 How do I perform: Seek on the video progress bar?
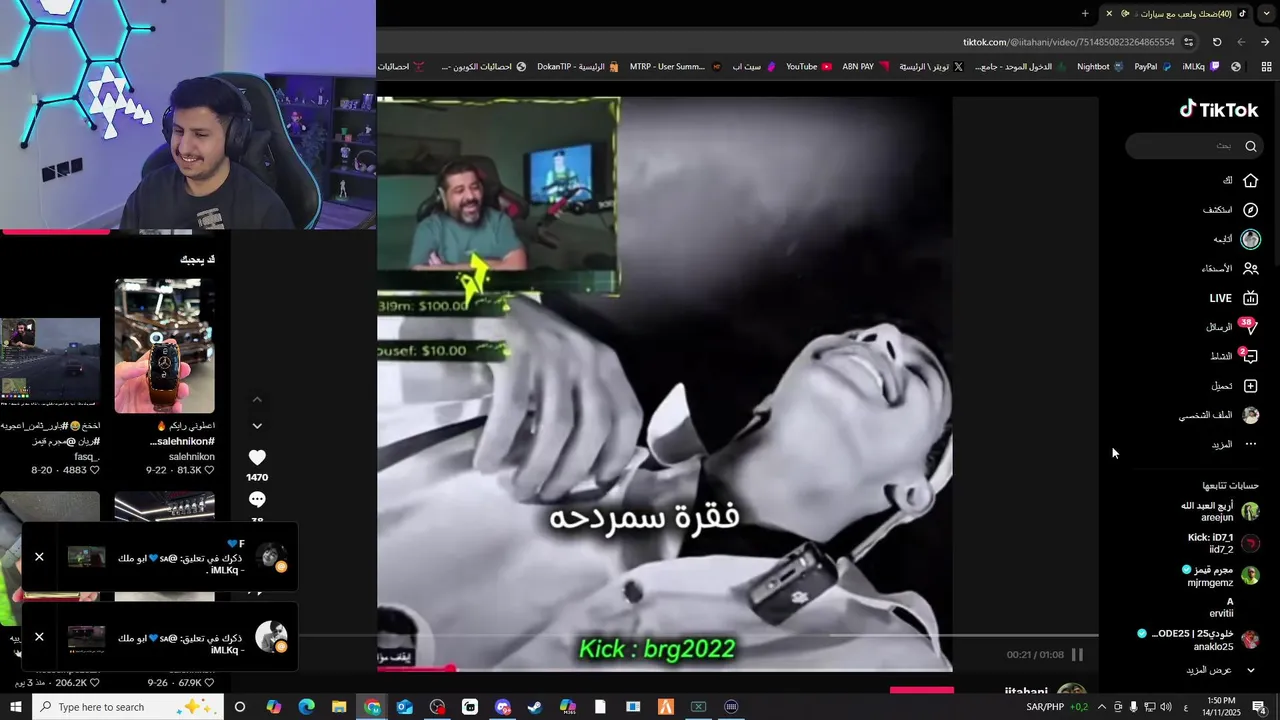point(664,668)
